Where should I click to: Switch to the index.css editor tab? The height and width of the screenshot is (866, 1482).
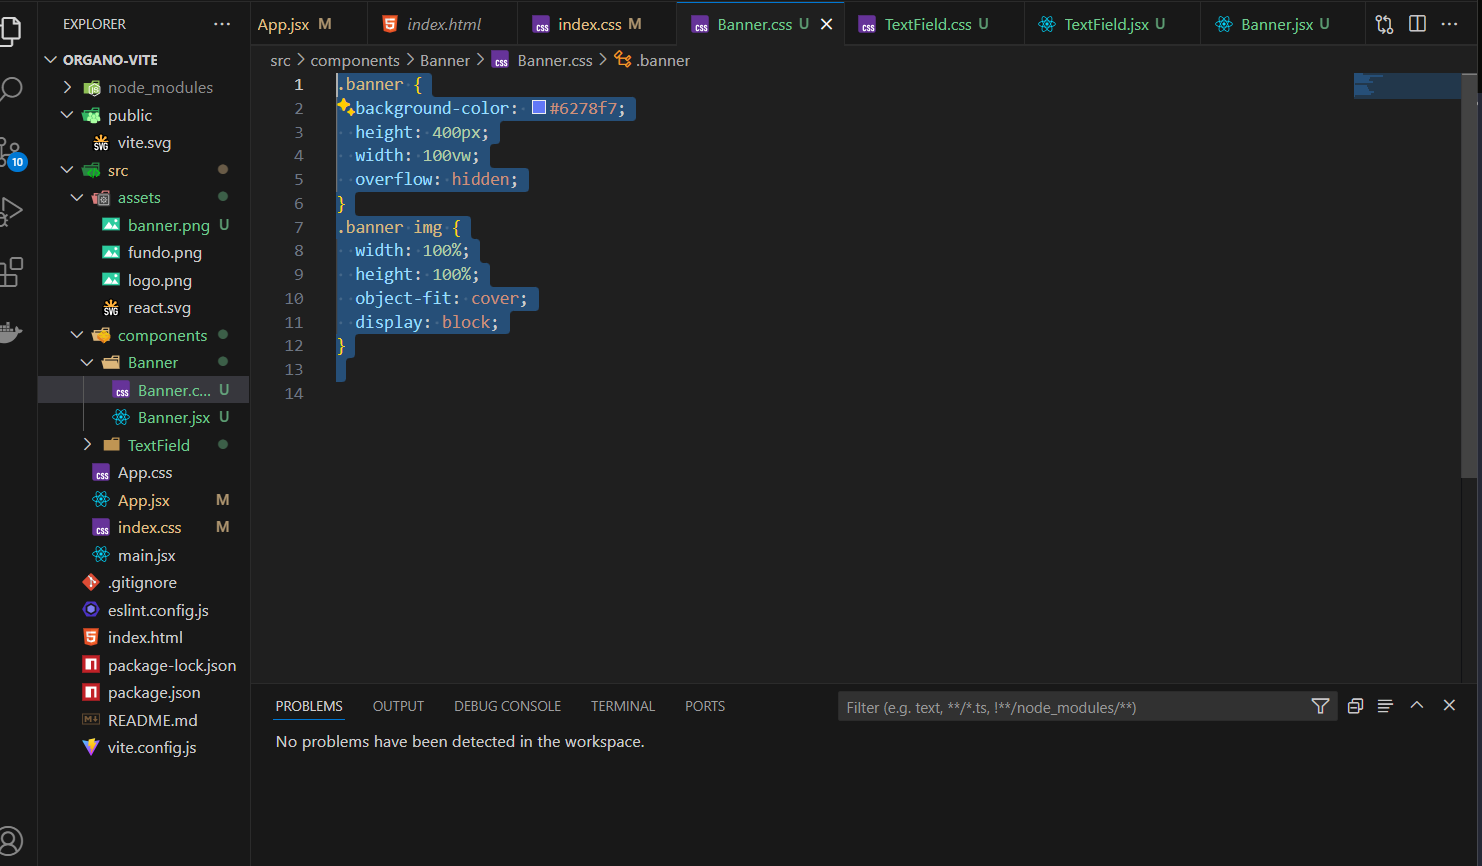pos(597,24)
